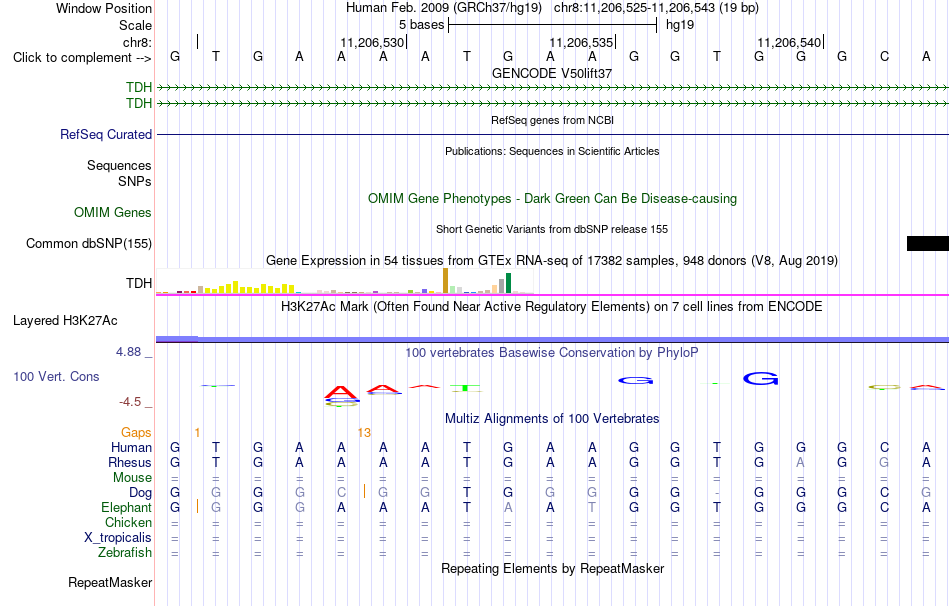Select the Chicken alignment row label
Image resolution: width=950 pixels, height=606 pixels.
[128, 522]
